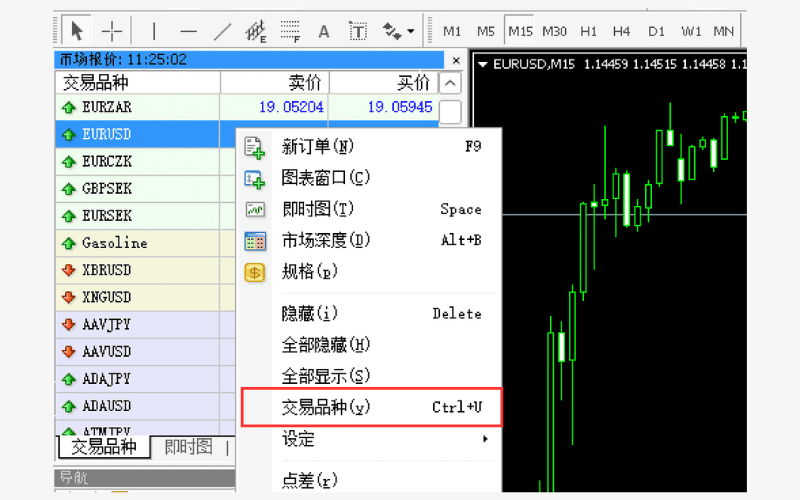Choose 隐藏 (Hide) menu entry
The image size is (800, 500).
point(371,314)
